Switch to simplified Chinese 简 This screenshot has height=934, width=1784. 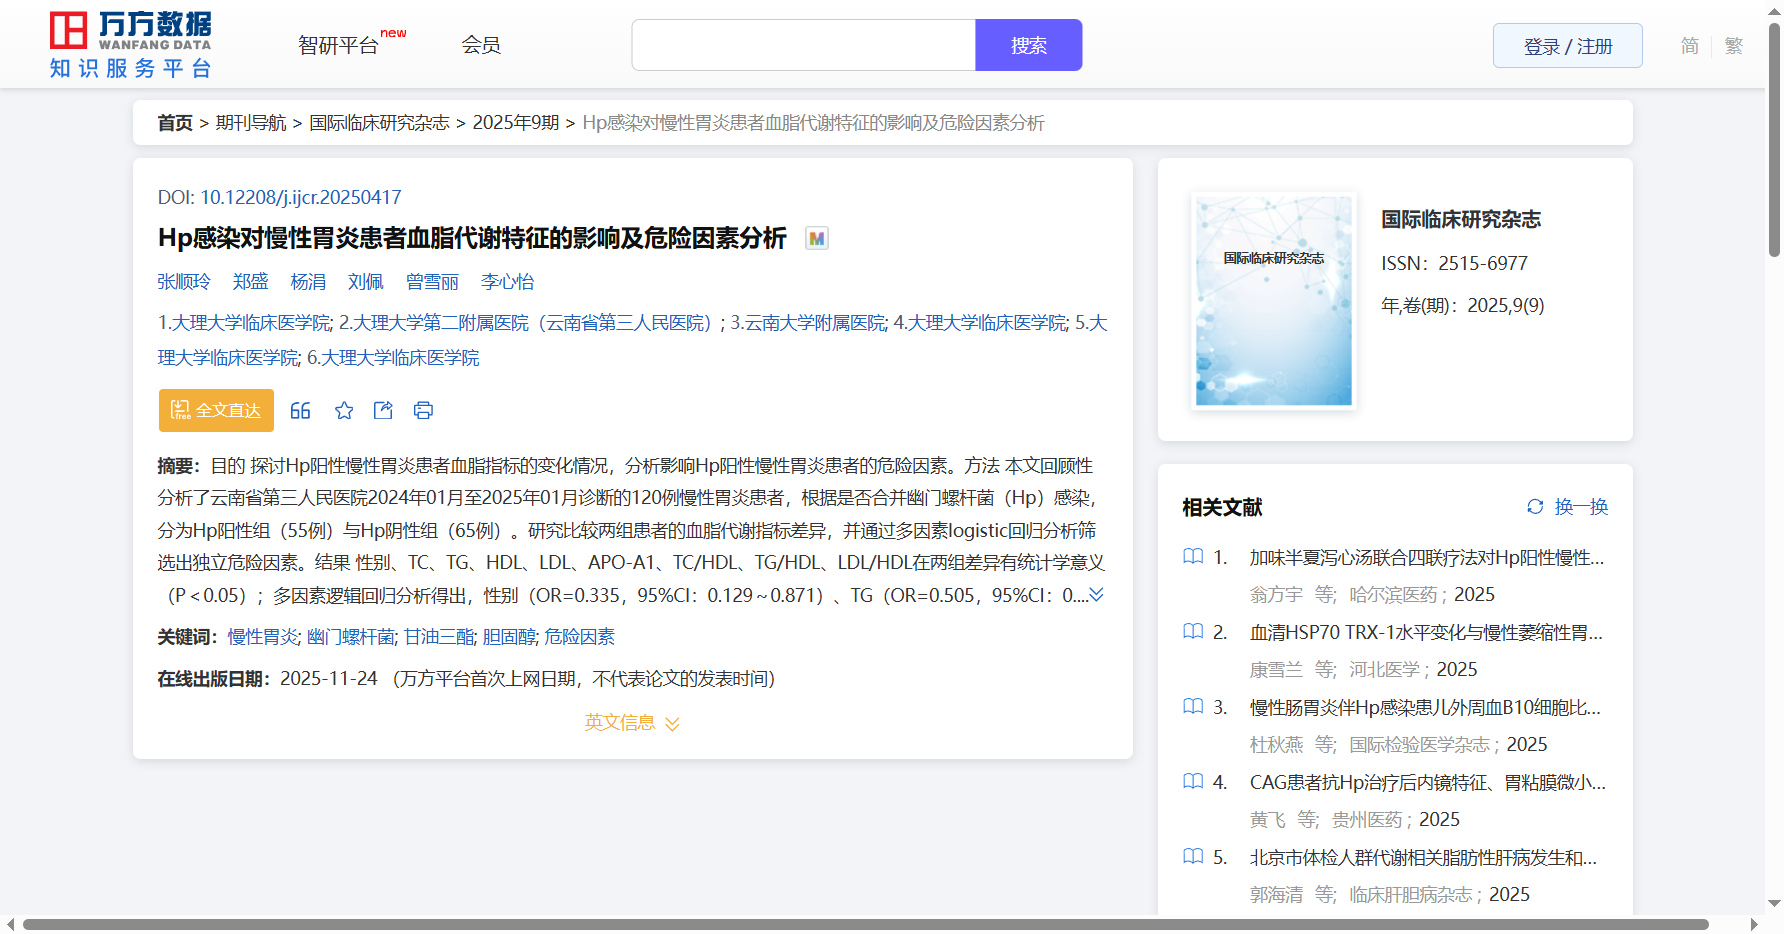(1689, 46)
